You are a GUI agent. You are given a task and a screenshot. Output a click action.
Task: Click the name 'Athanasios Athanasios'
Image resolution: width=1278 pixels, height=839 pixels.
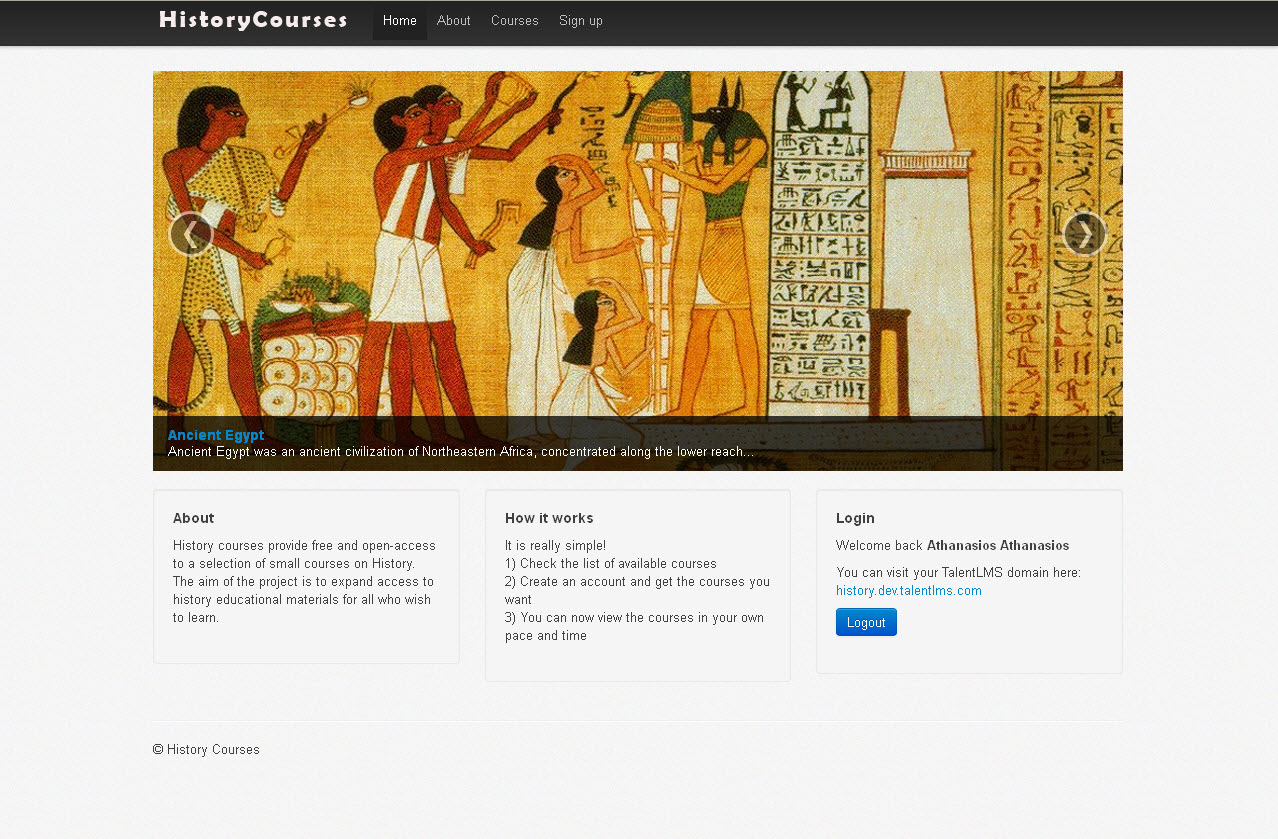click(x=998, y=546)
